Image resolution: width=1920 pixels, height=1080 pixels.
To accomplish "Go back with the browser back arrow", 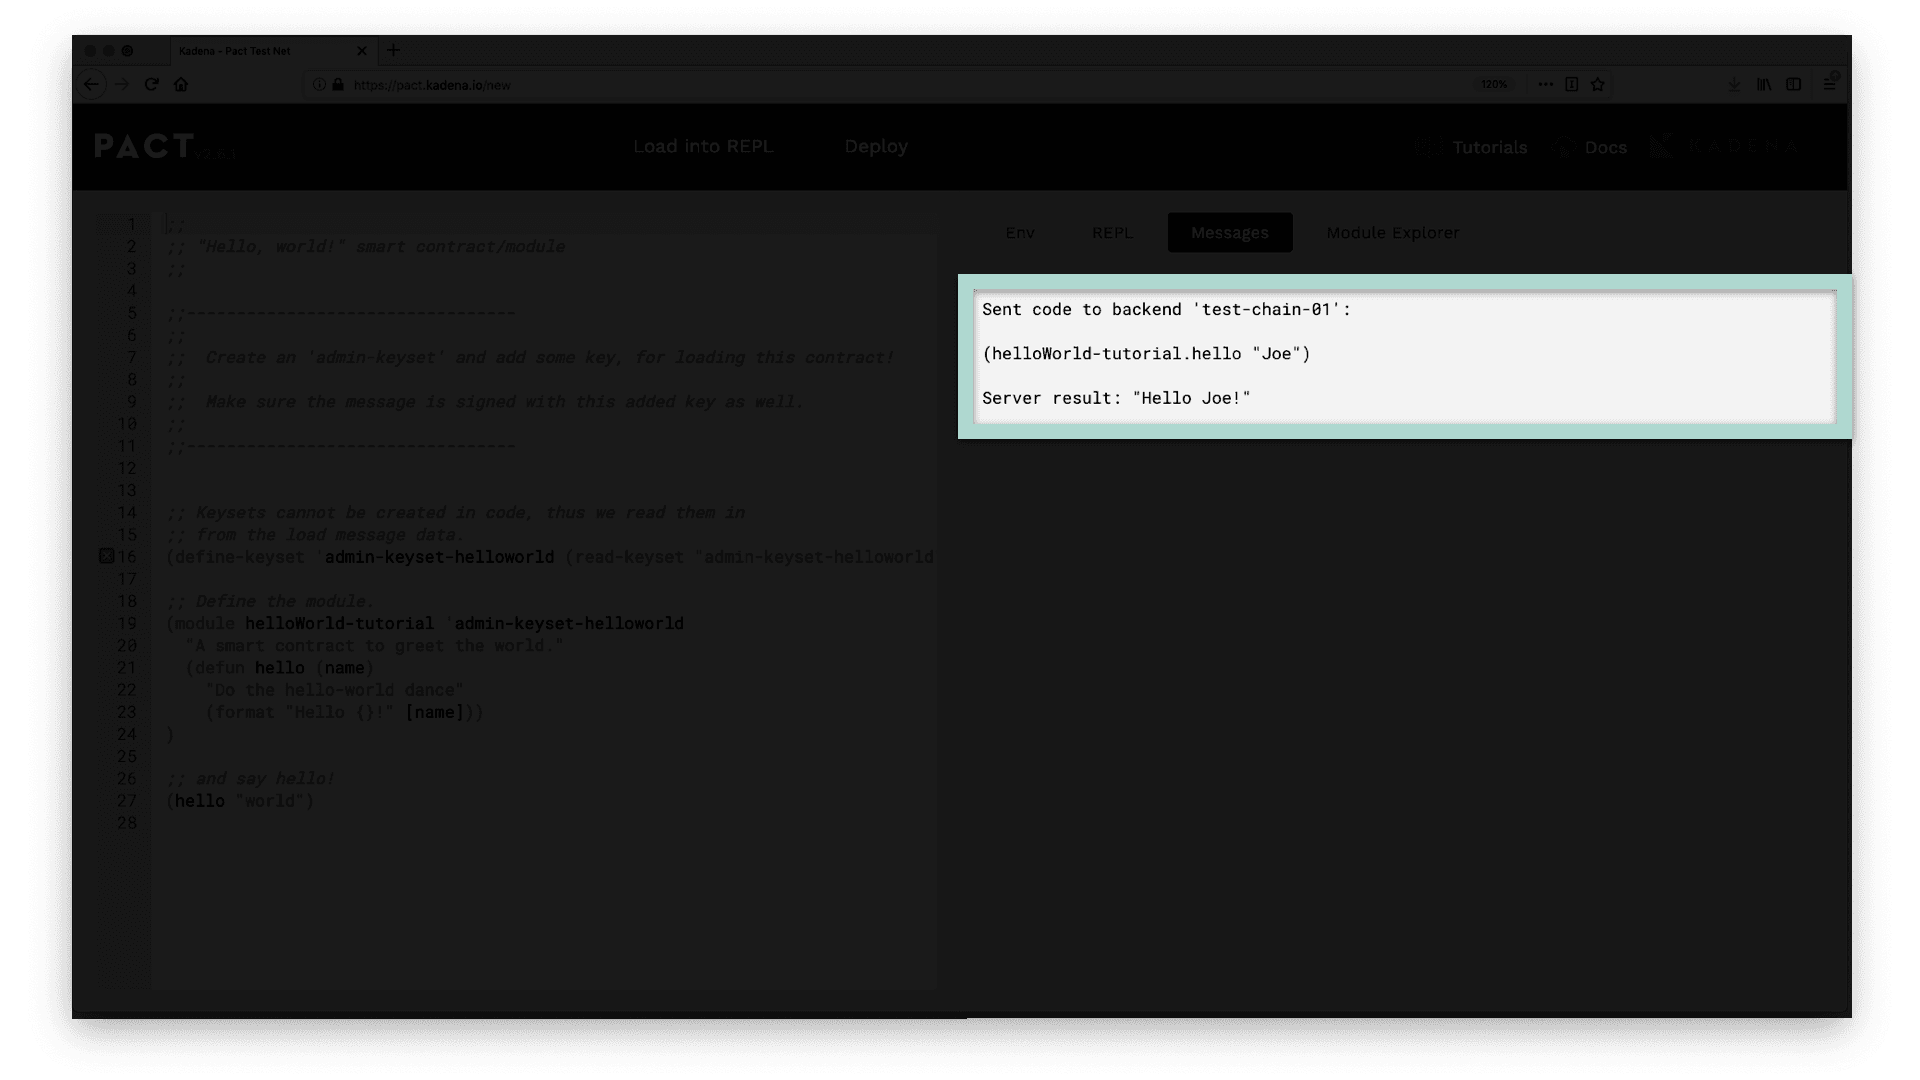I will 91,84.
